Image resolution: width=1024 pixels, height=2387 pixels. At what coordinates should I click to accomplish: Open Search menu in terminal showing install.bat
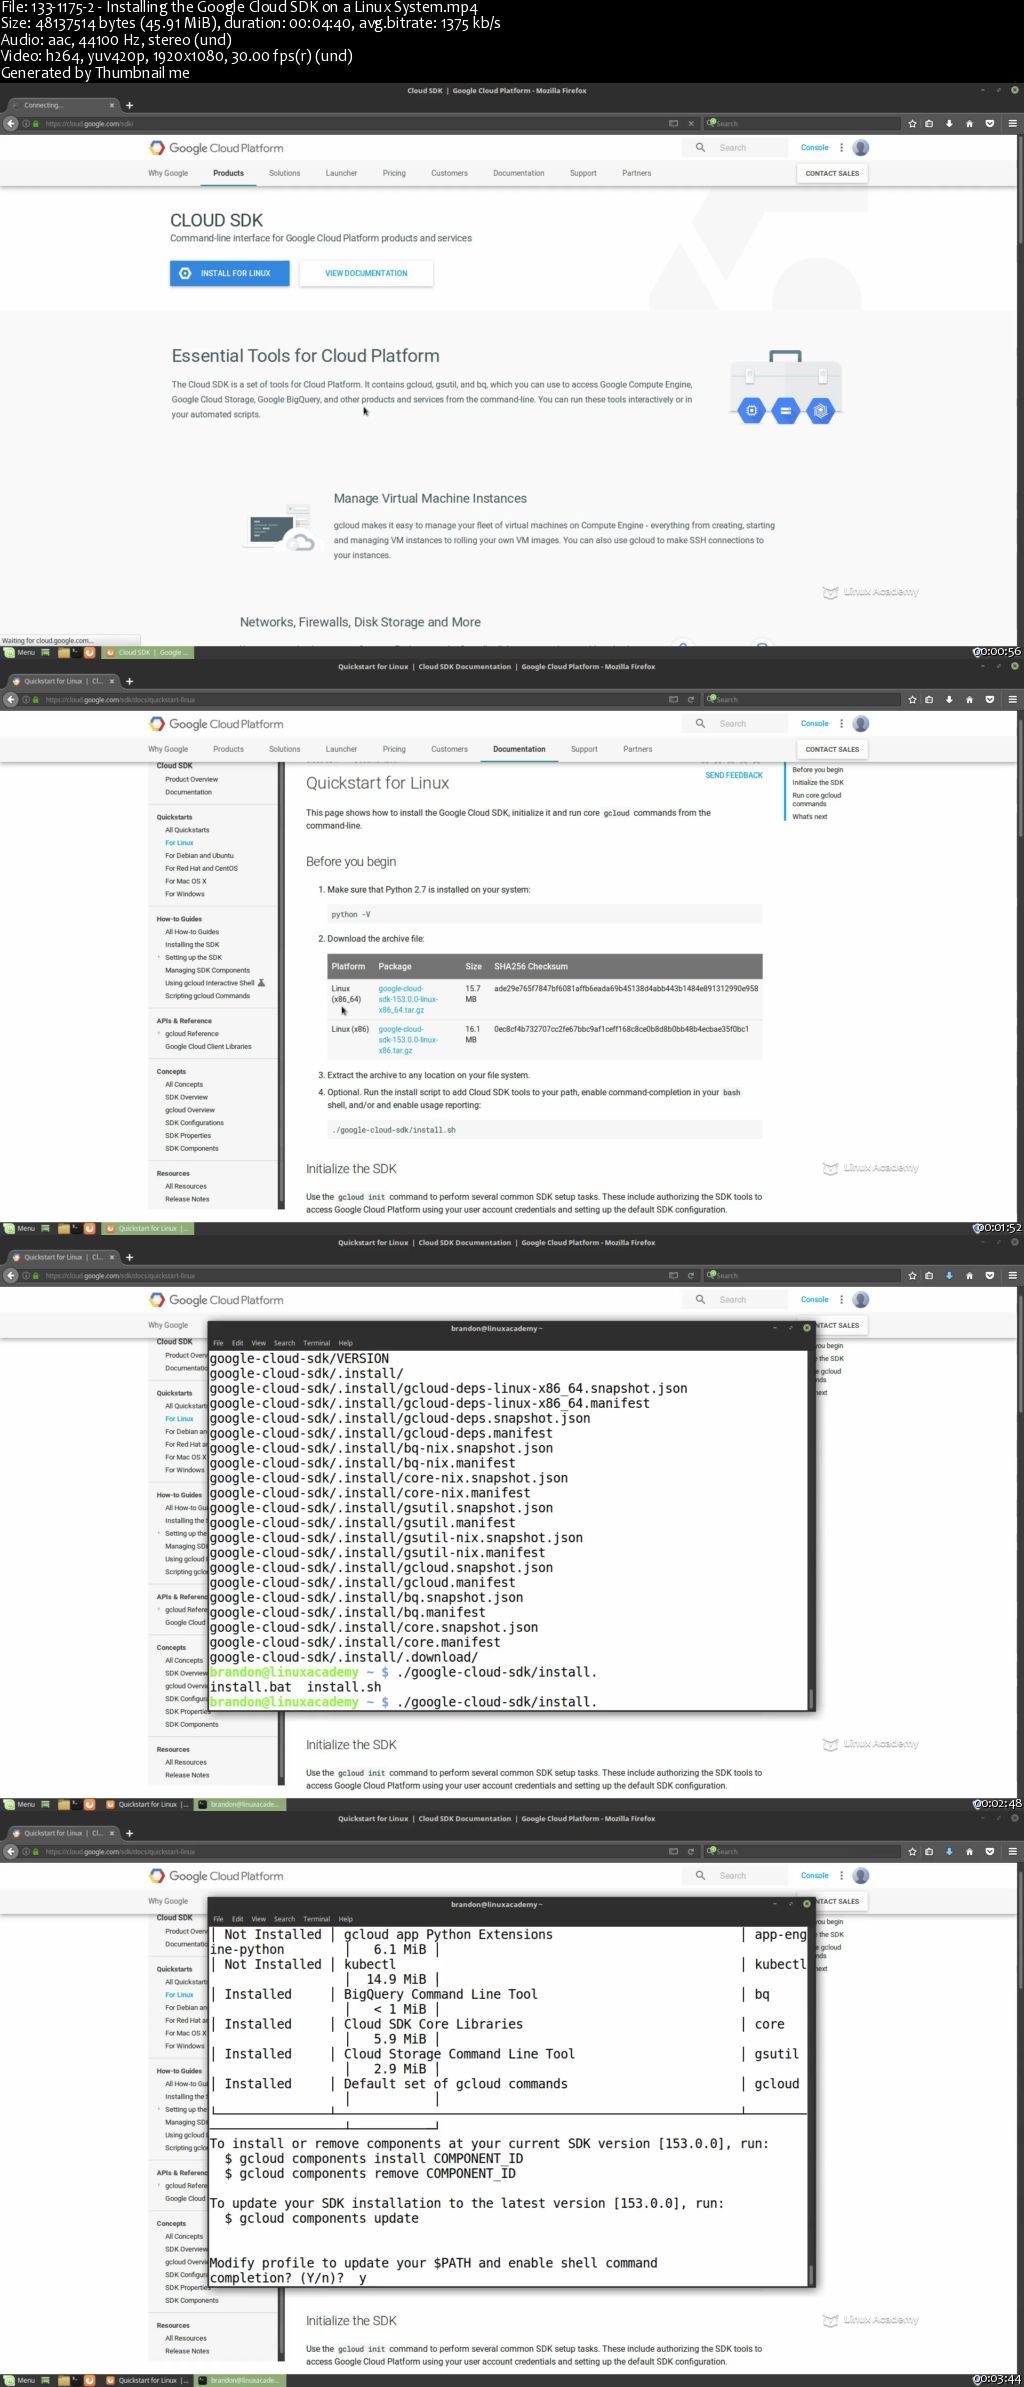pos(284,1343)
